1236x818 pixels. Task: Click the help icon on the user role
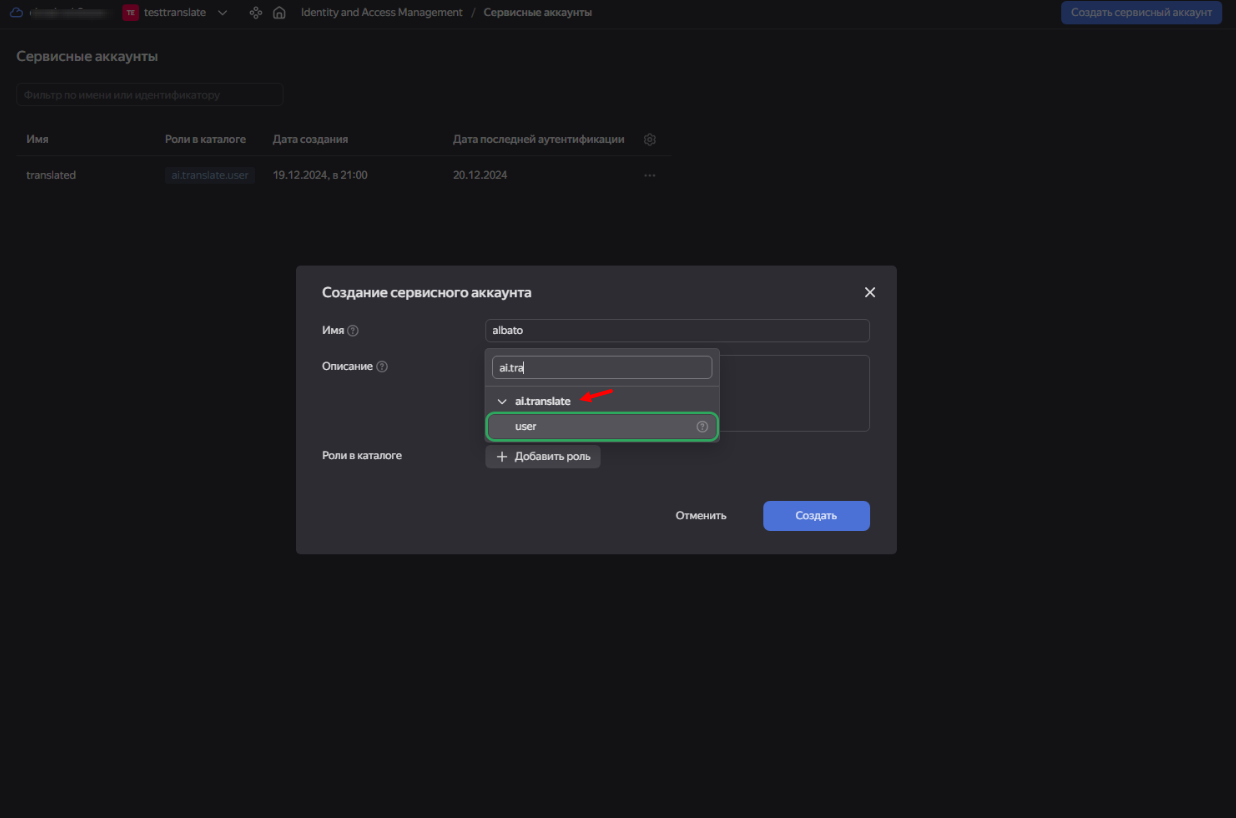coord(702,427)
